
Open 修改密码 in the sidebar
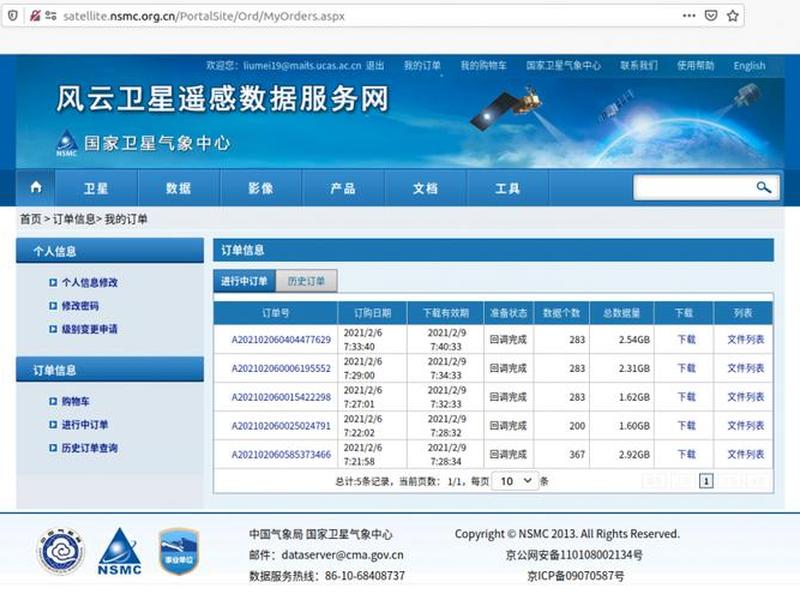coord(81,306)
